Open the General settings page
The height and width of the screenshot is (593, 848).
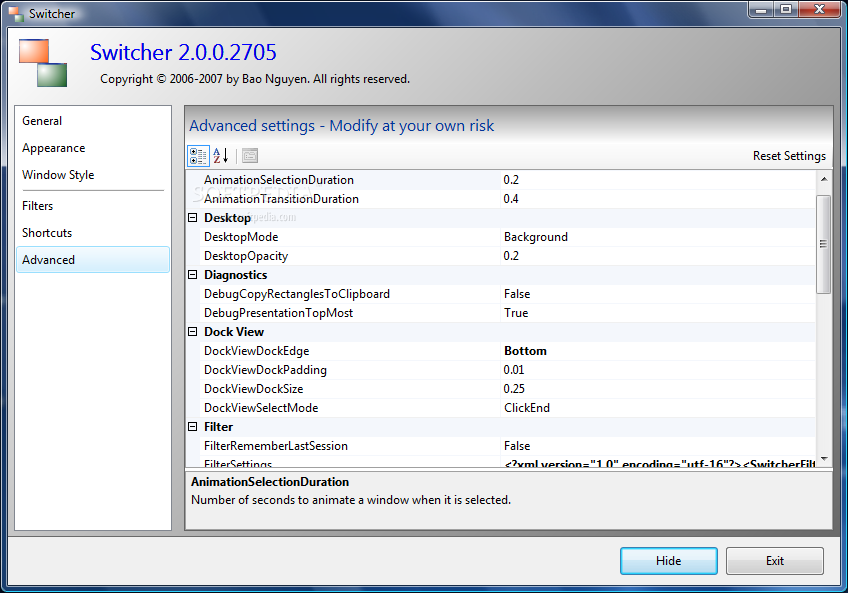[x=93, y=121]
